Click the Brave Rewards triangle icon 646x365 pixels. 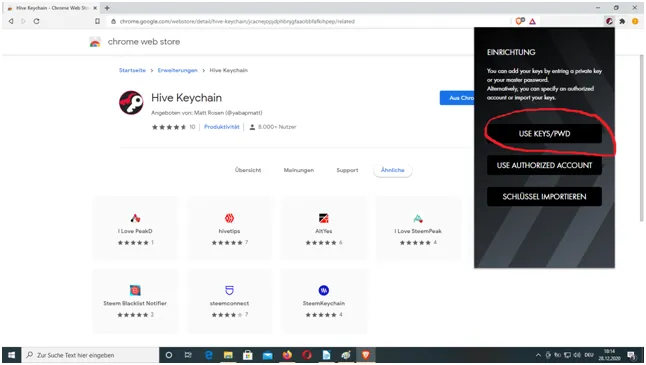[532, 21]
